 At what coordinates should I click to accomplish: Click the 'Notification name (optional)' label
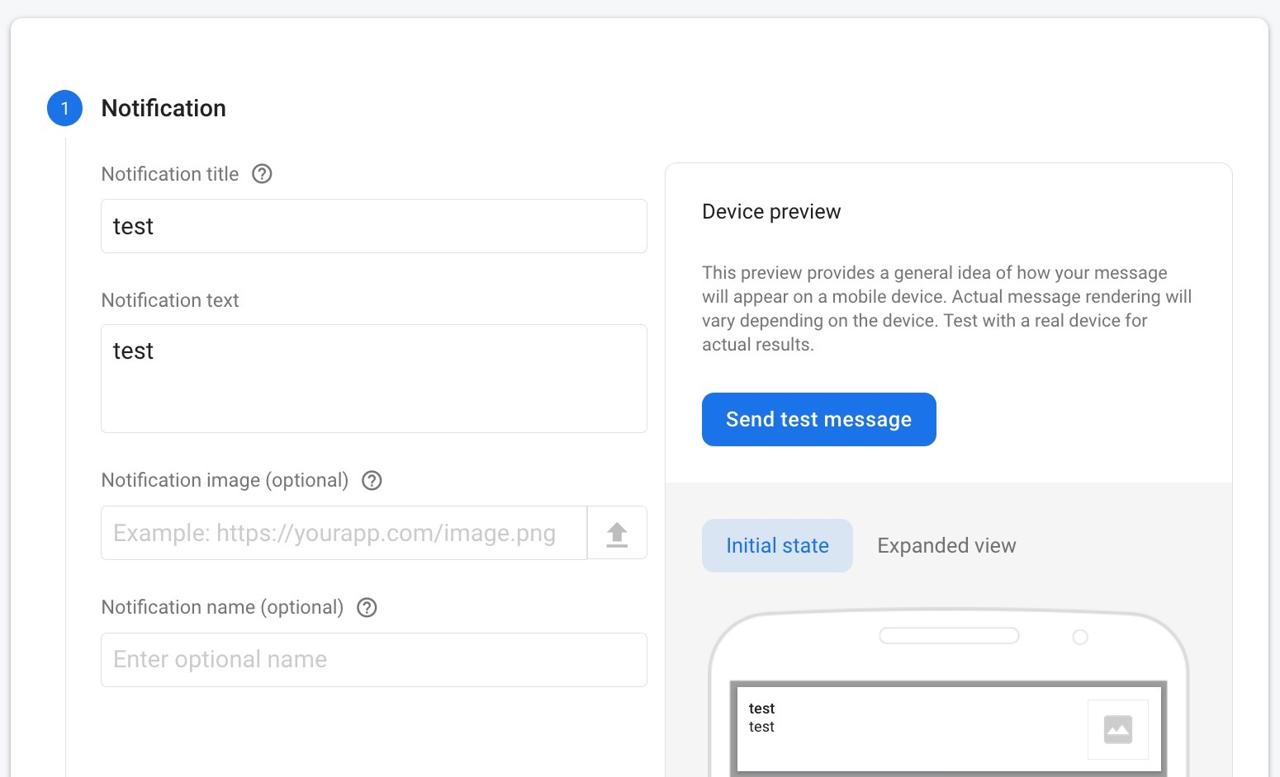[222, 607]
